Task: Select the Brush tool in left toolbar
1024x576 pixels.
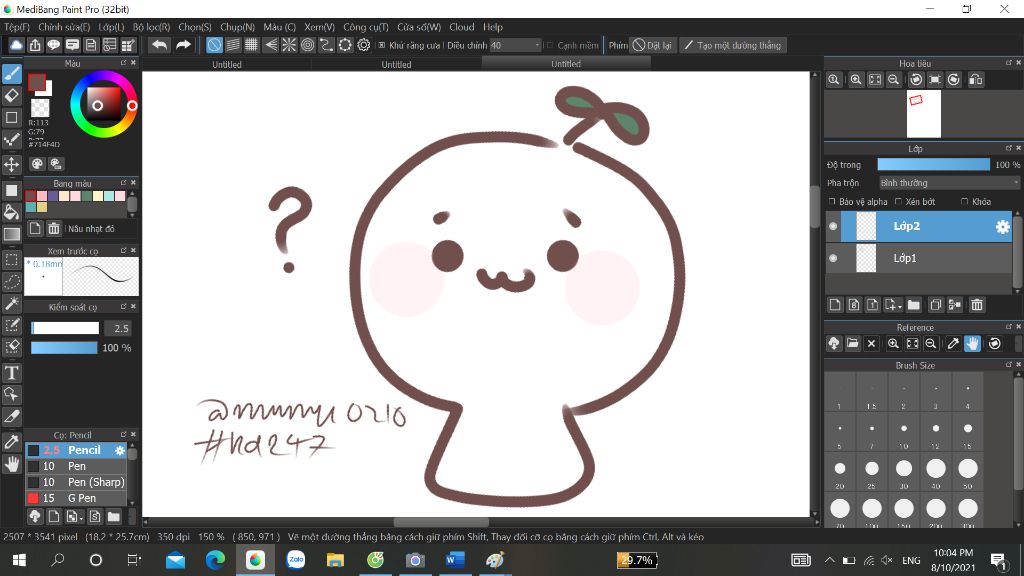Action: (x=12, y=74)
